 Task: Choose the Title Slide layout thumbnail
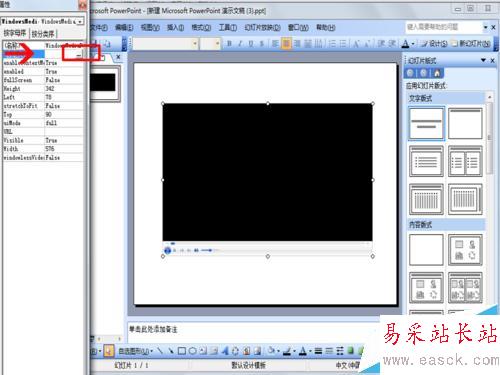[426, 123]
